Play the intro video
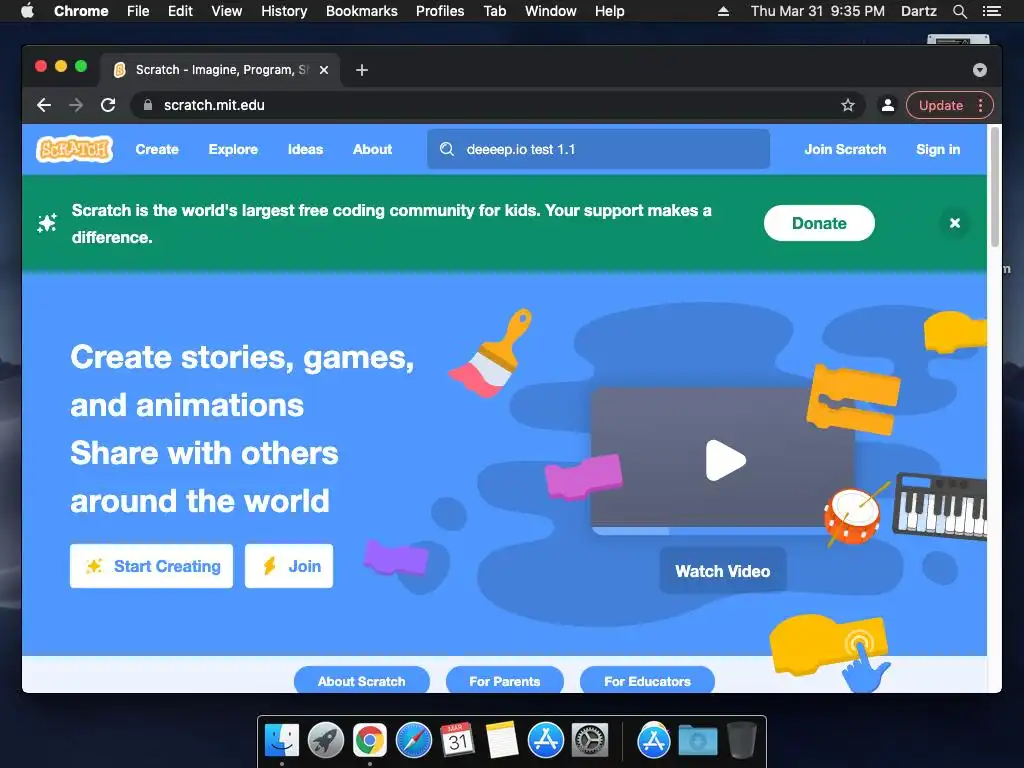Screen dimensions: 1024x768 [x=725, y=460]
